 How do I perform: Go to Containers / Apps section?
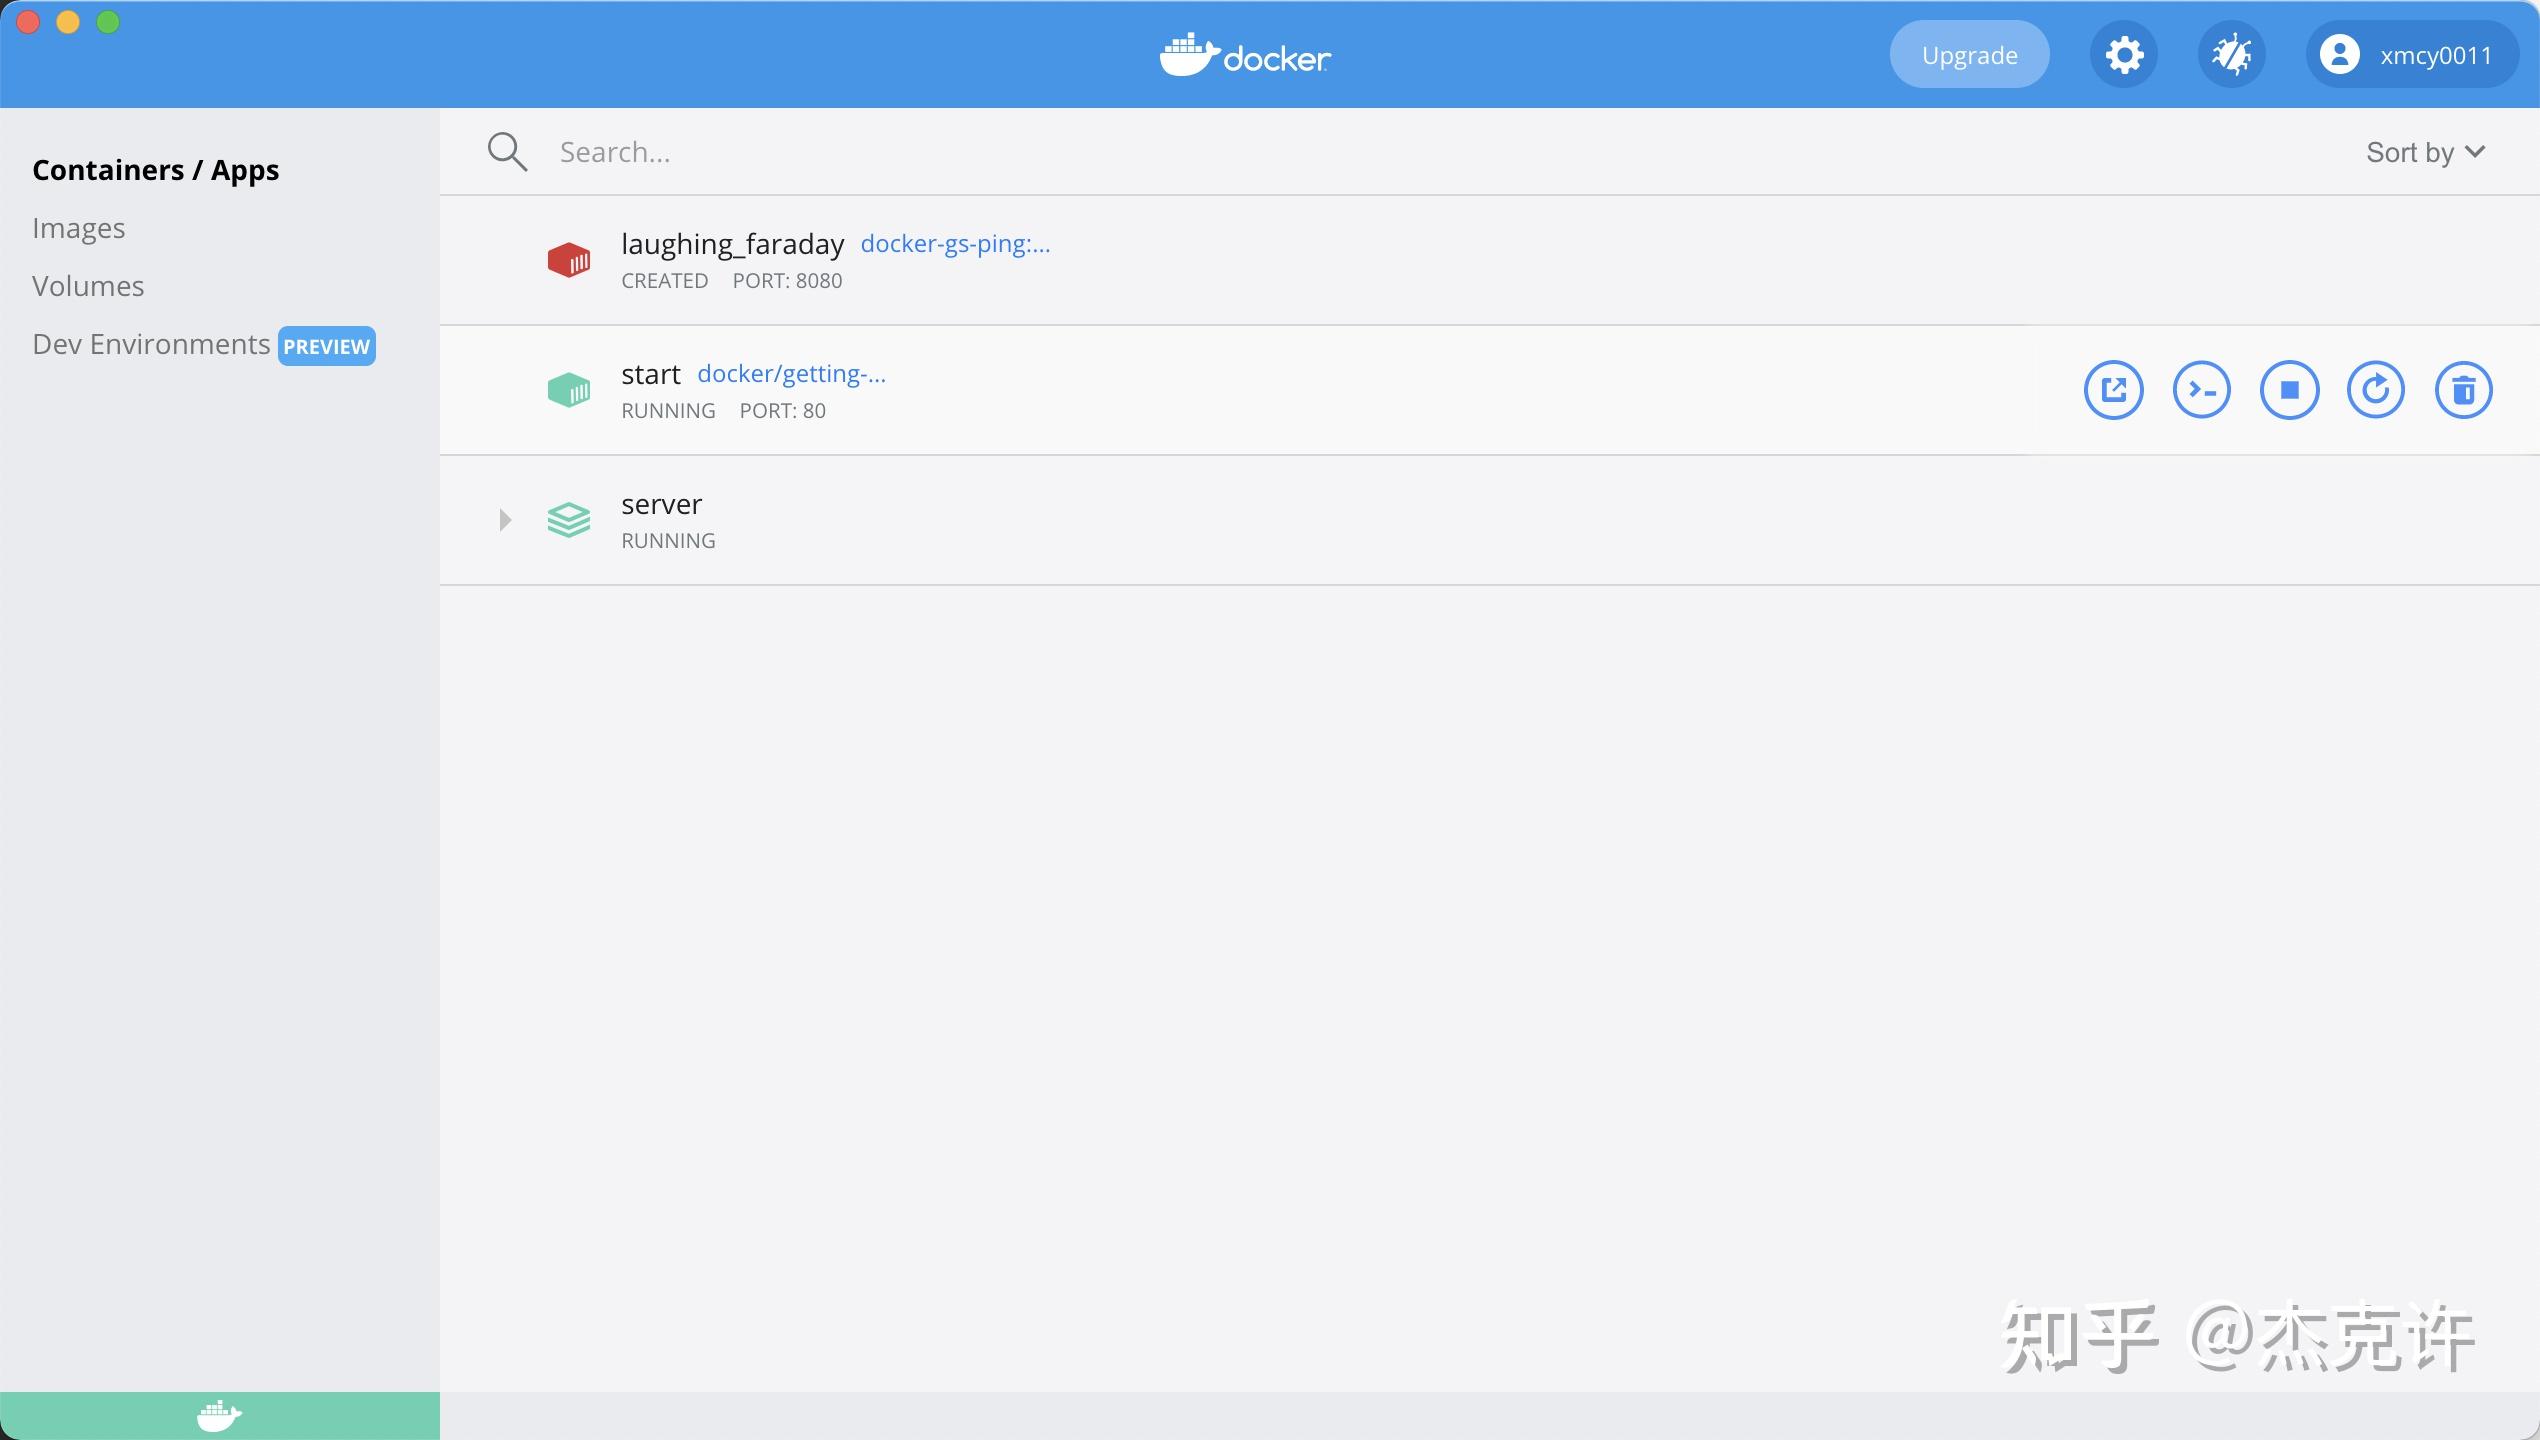[155, 171]
